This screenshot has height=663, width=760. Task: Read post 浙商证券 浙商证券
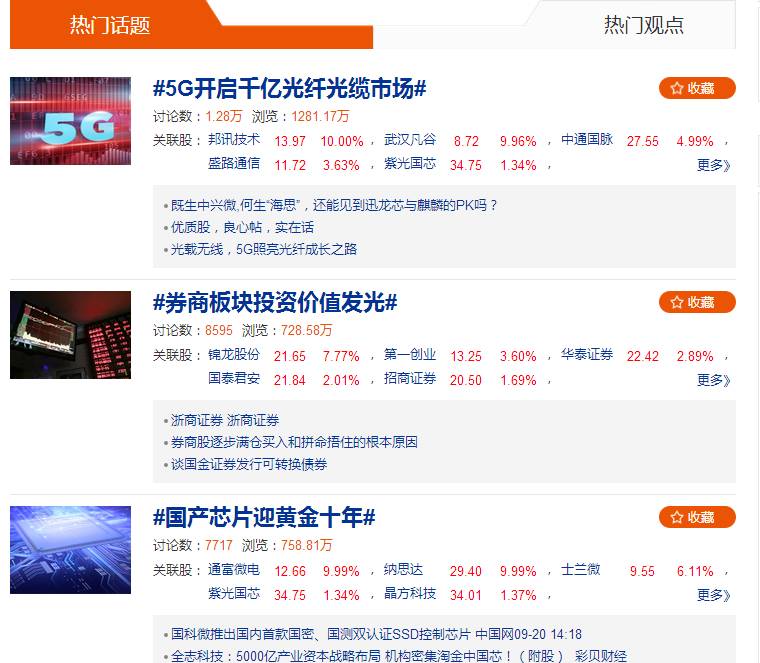click(225, 420)
